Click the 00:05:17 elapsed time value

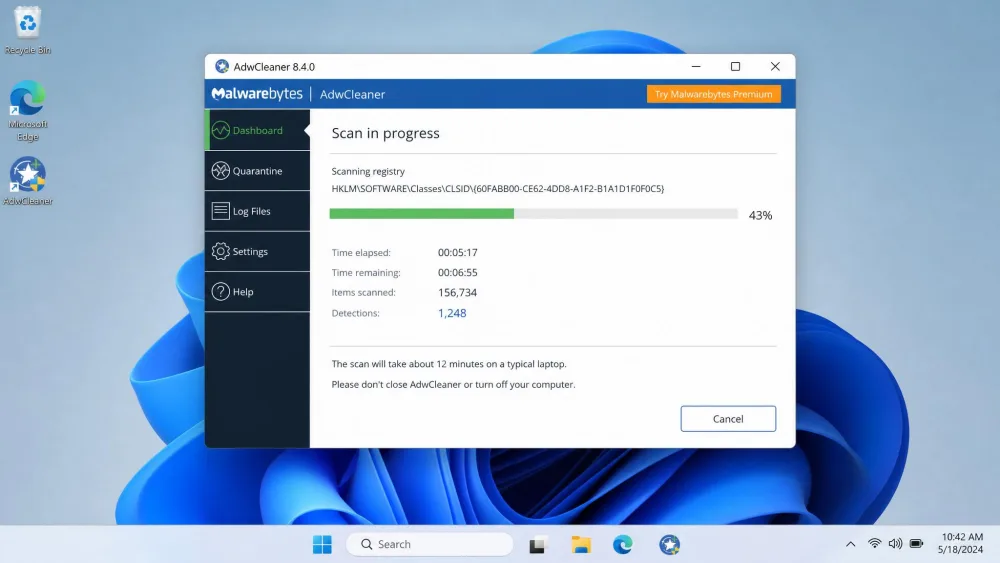(x=457, y=252)
